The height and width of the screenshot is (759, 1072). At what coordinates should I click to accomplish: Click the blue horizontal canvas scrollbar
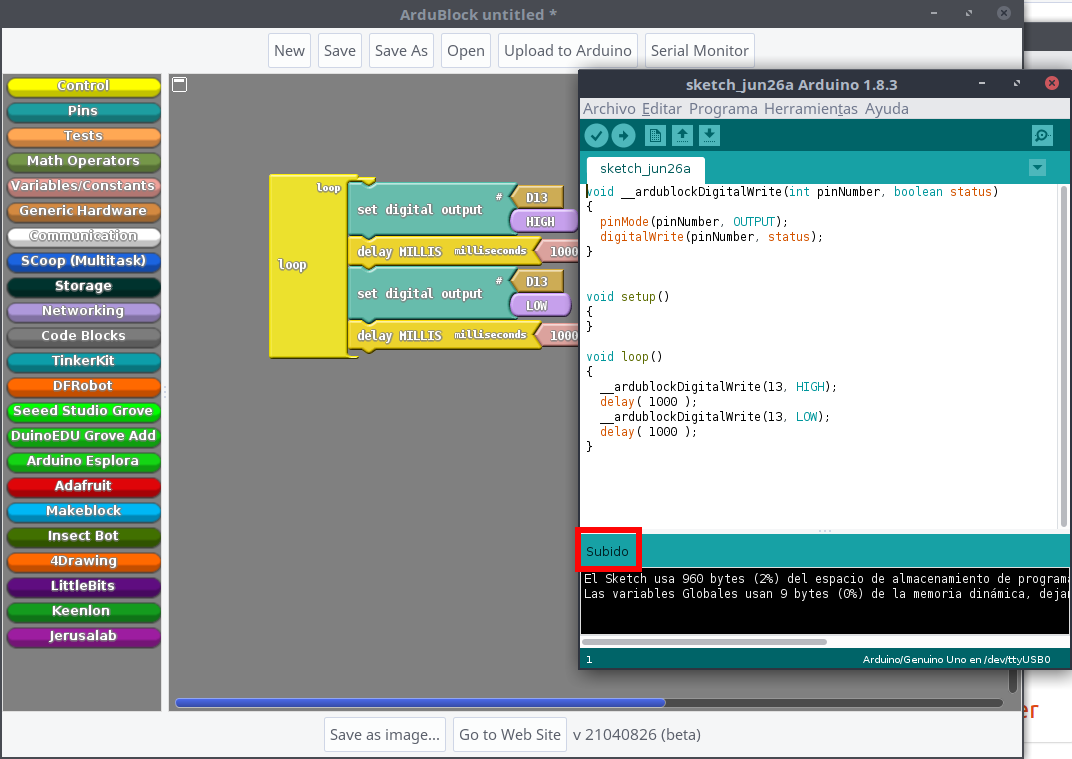click(x=420, y=703)
